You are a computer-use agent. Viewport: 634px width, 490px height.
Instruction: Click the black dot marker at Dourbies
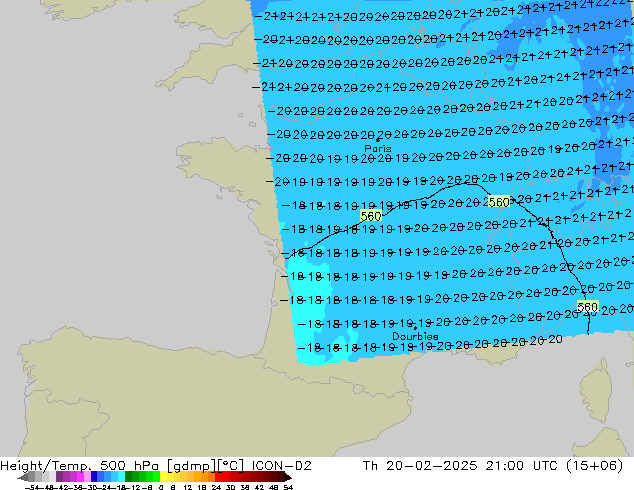(x=415, y=328)
